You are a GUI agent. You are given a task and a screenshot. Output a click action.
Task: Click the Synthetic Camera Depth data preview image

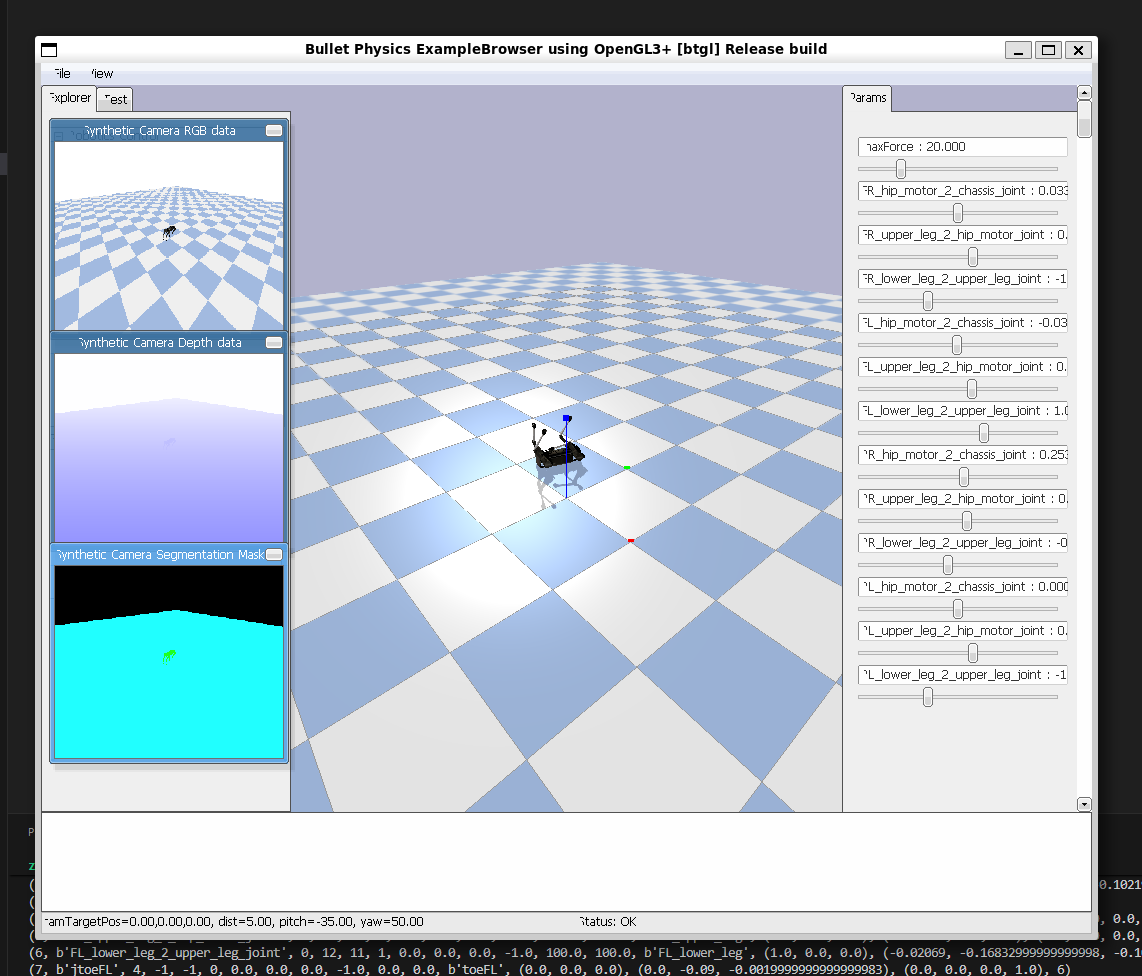click(x=169, y=447)
